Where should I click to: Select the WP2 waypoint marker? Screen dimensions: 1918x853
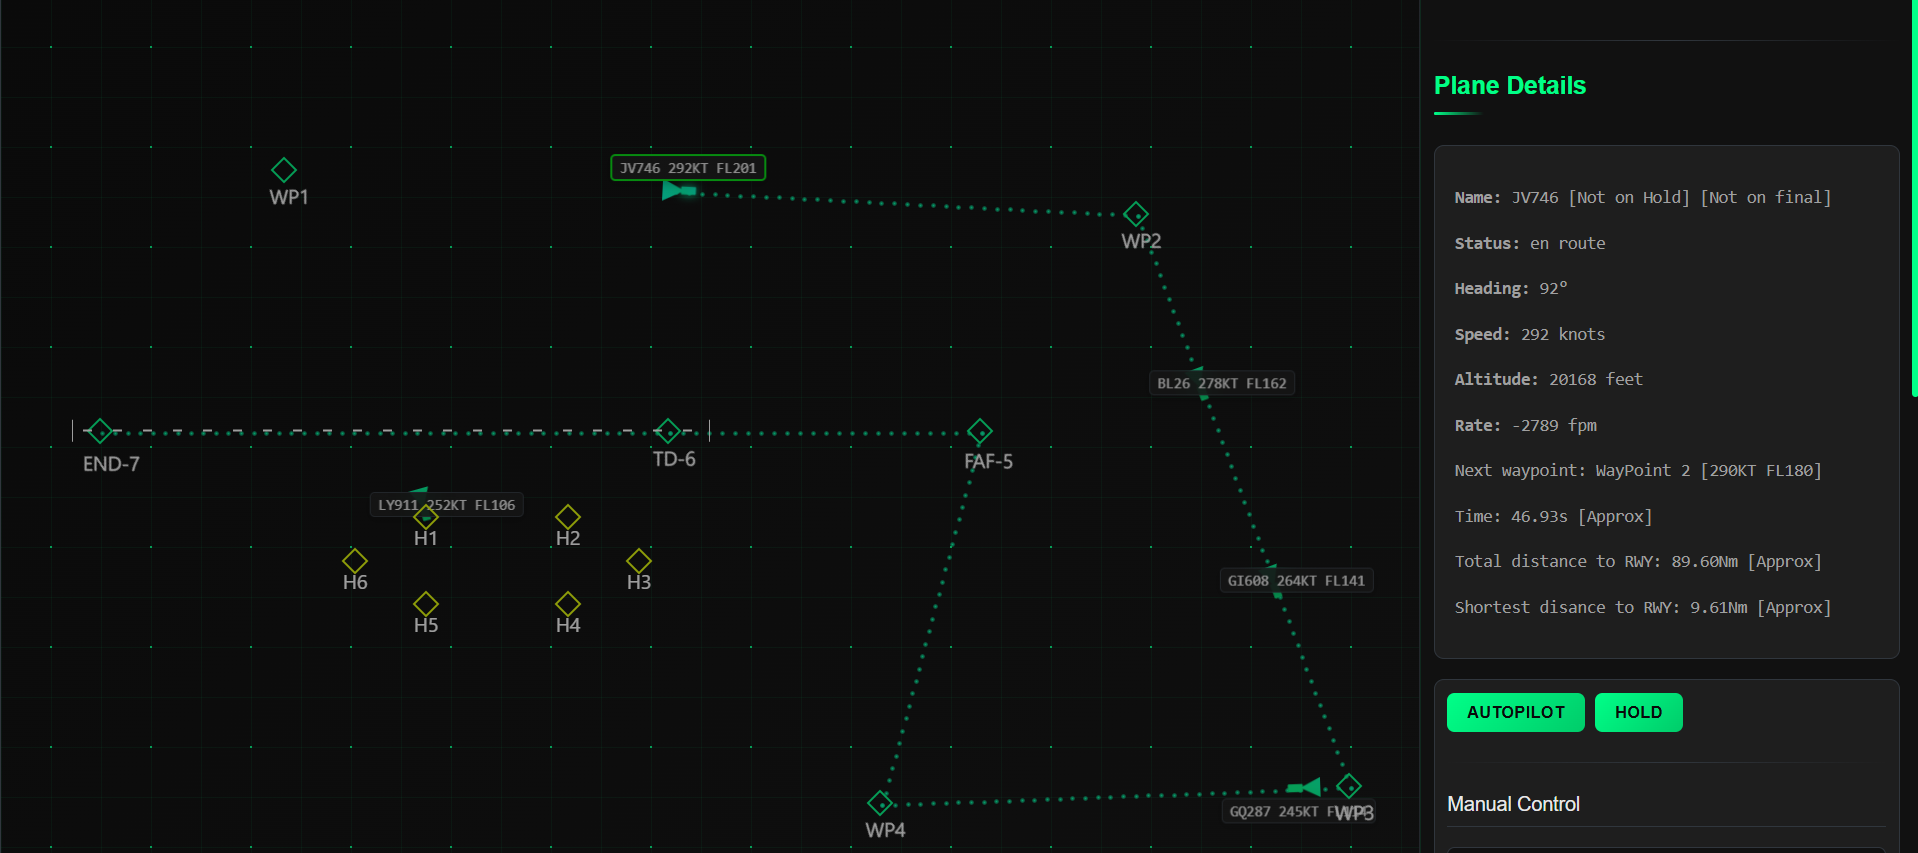coord(1136,214)
